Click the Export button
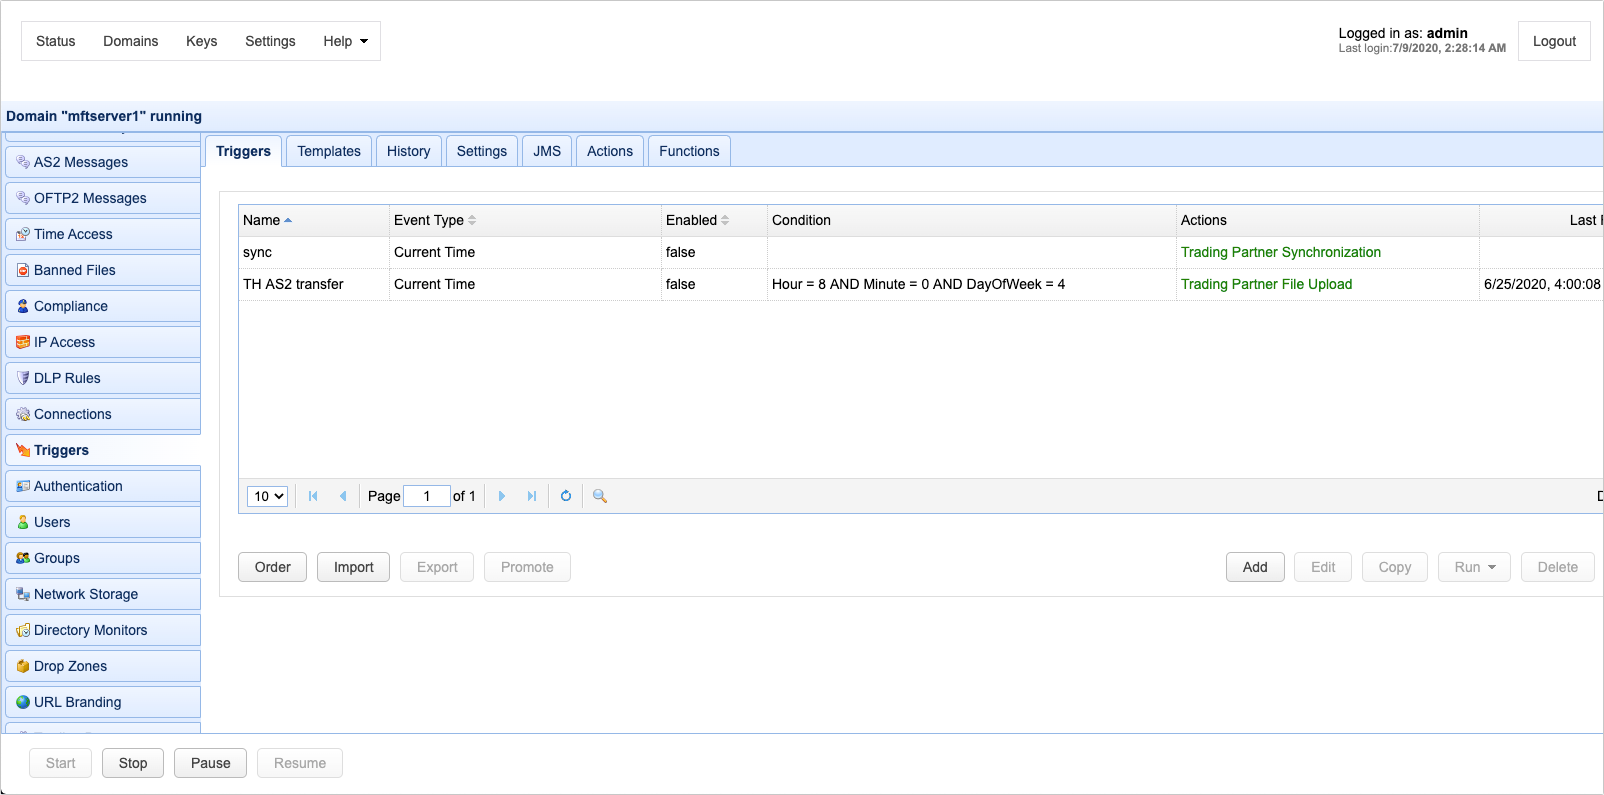This screenshot has width=1604, height=795. click(x=437, y=567)
